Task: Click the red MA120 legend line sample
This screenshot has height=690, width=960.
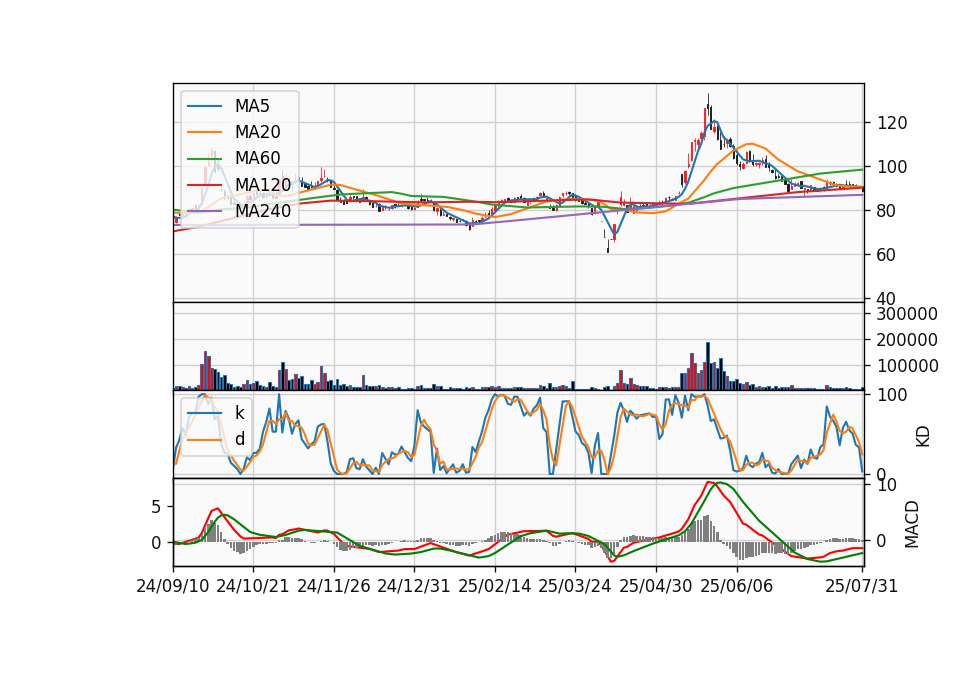Action: click(204, 185)
